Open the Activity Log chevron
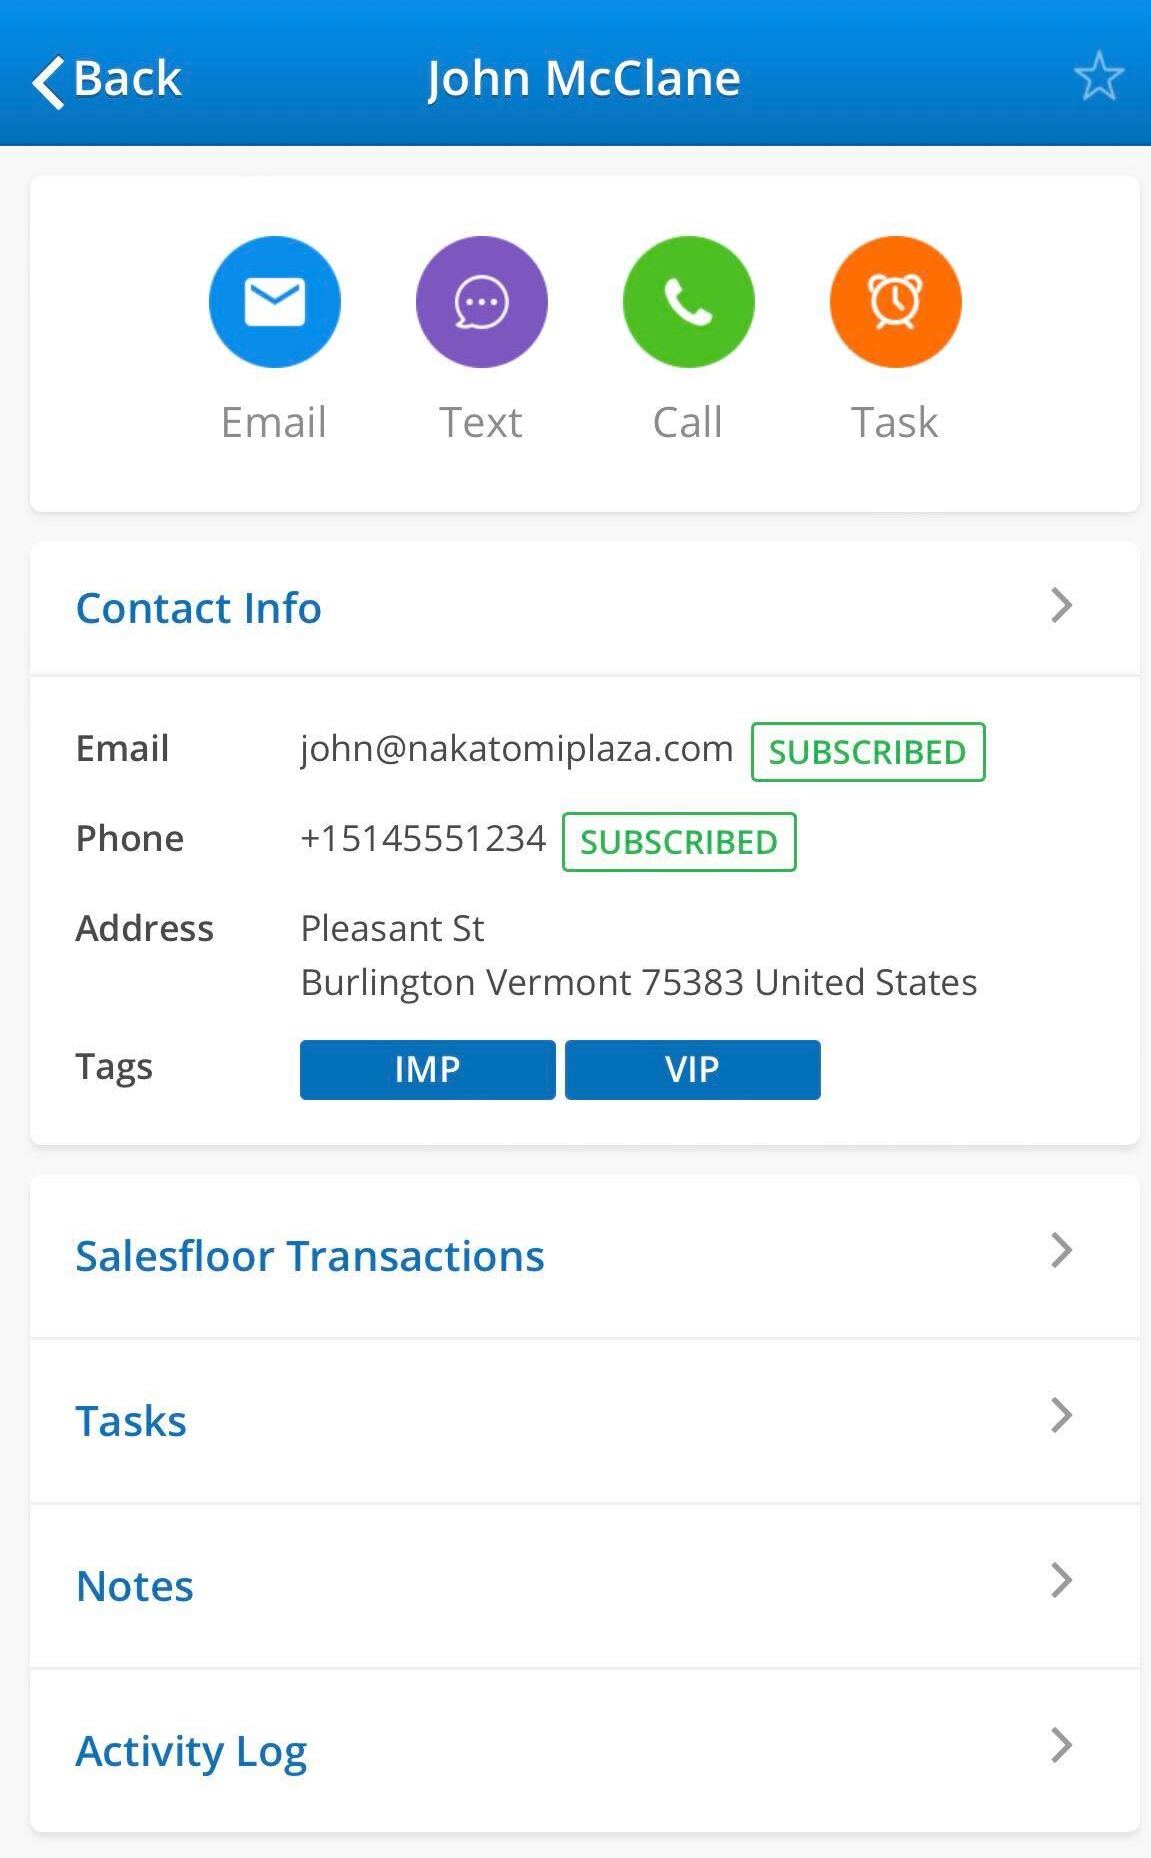 click(x=1061, y=1745)
